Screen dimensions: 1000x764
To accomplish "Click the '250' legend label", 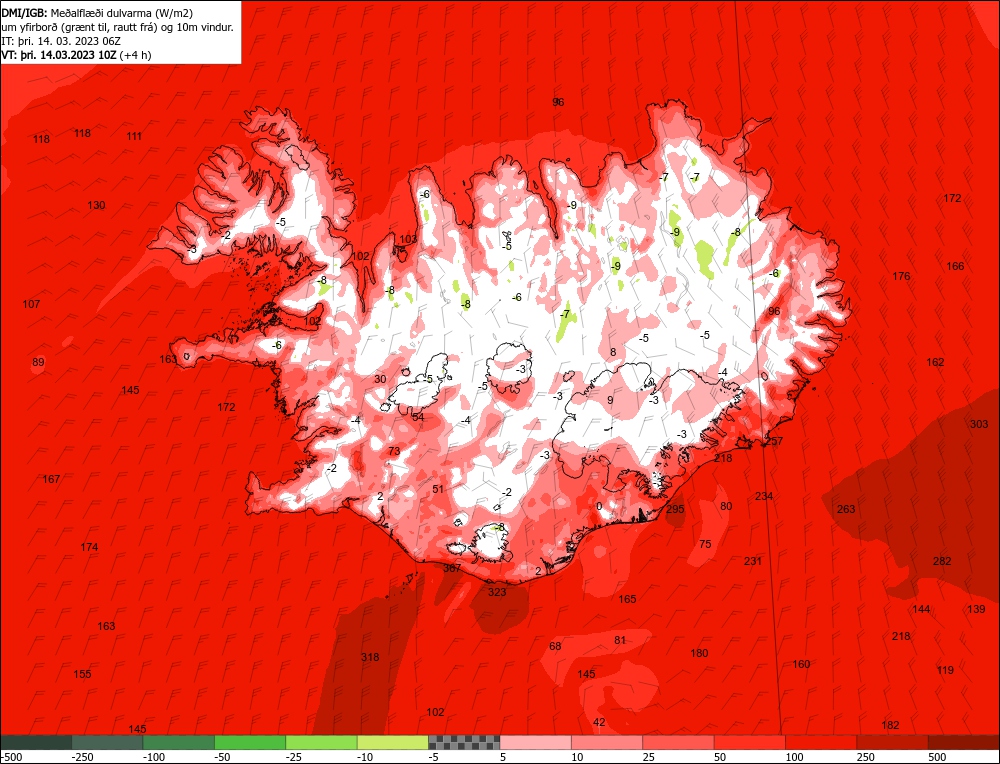I will 866,757.
